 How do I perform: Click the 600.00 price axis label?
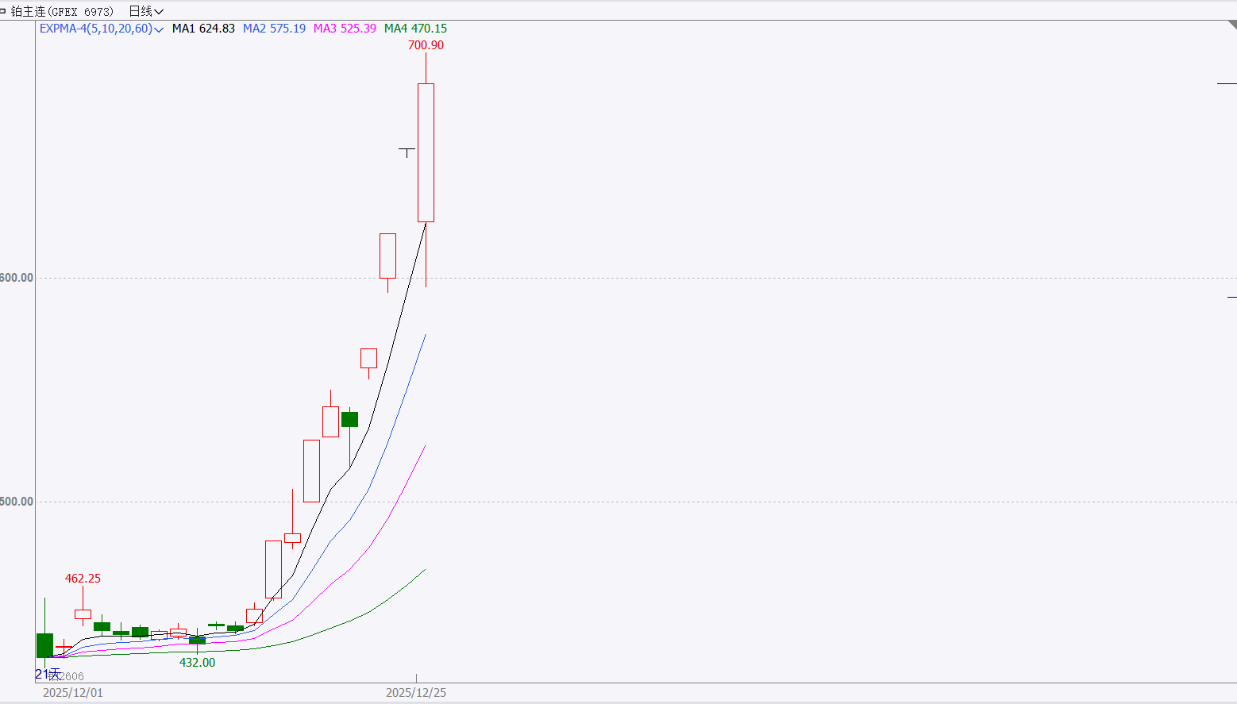[x=17, y=278]
